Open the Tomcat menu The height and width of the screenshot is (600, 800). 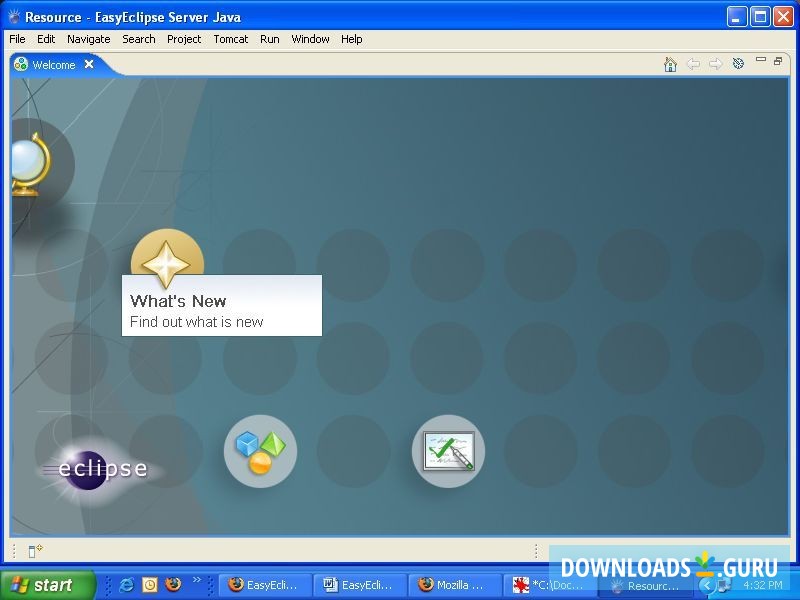pos(231,39)
